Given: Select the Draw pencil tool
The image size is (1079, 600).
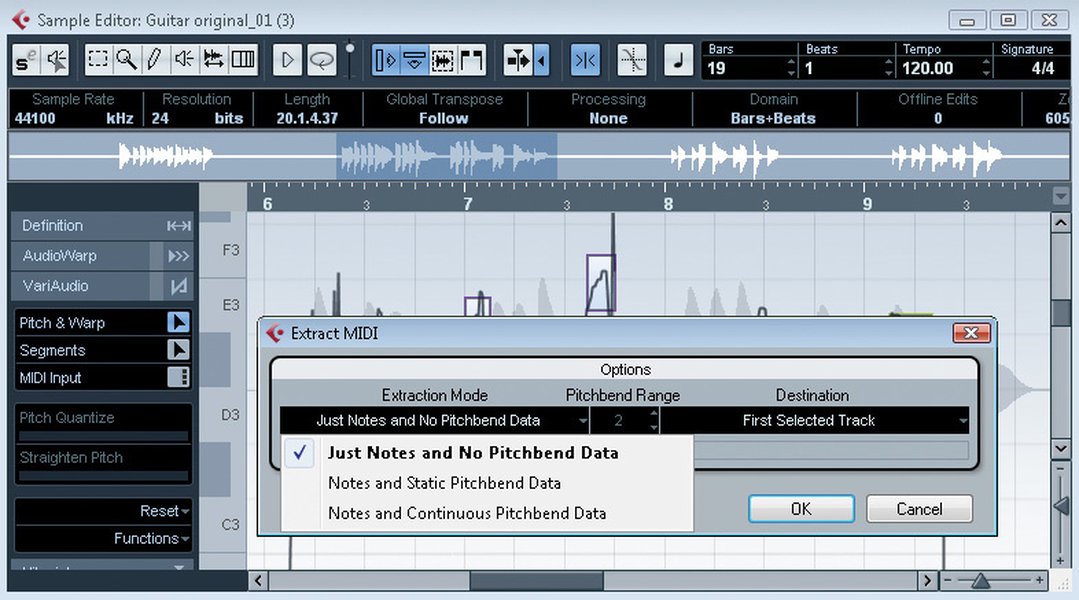Looking at the screenshot, I should (x=155, y=60).
